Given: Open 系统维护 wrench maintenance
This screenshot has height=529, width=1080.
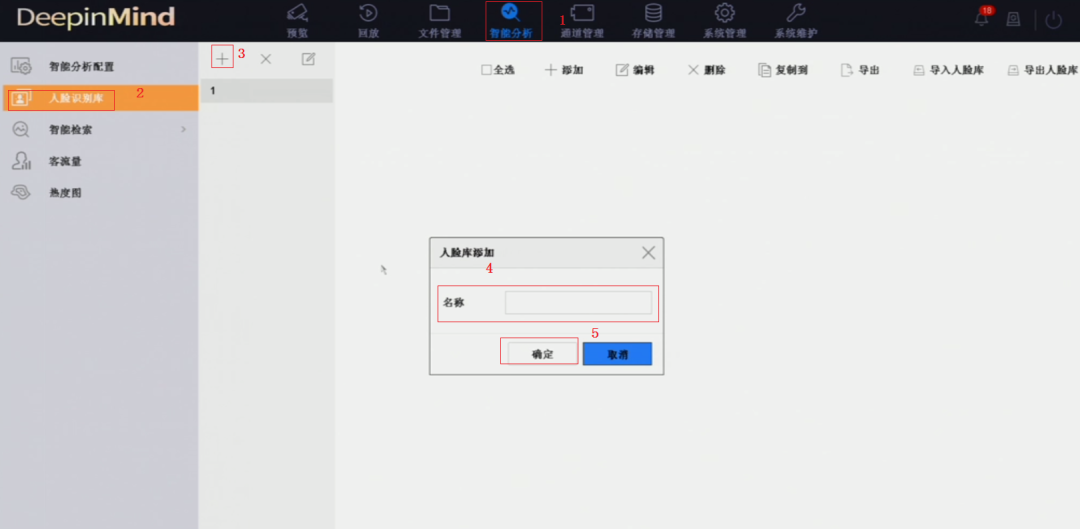Looking at the screenshot, I should coord(795,20).
